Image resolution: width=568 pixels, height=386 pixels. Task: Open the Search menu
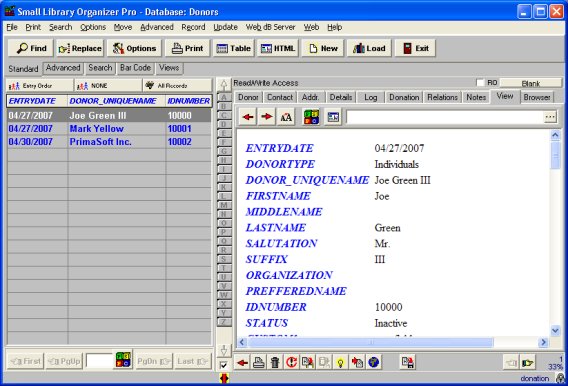coord(60,27)
